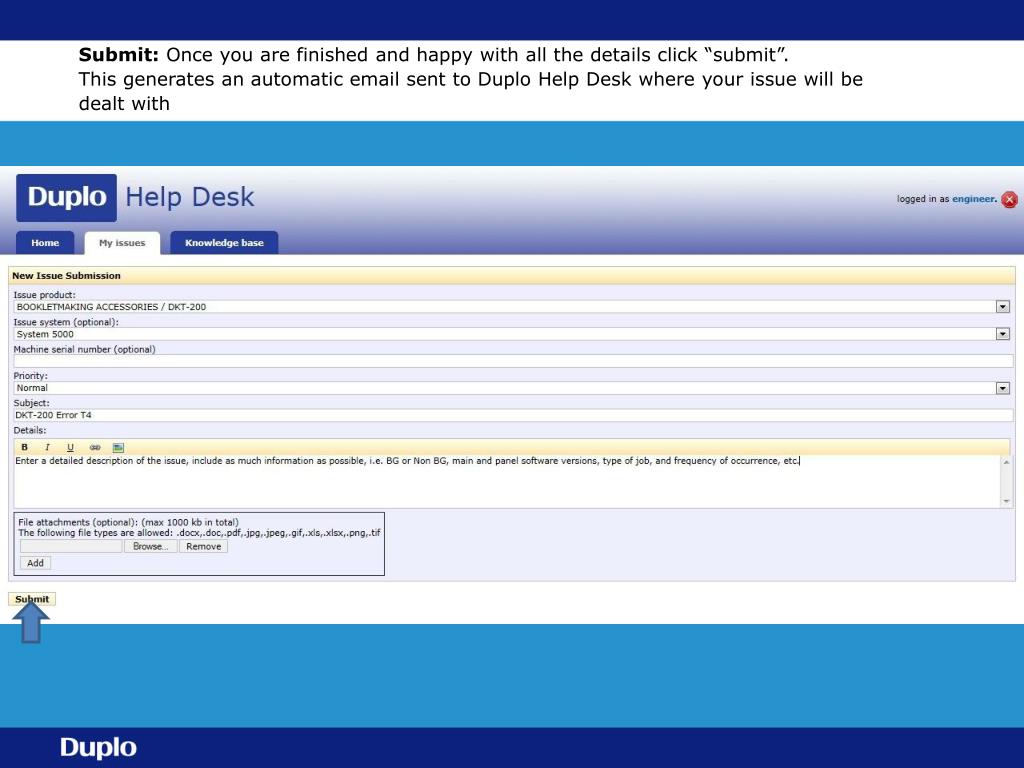Click the Details scrollbar down arrow

pos(1006,501)
